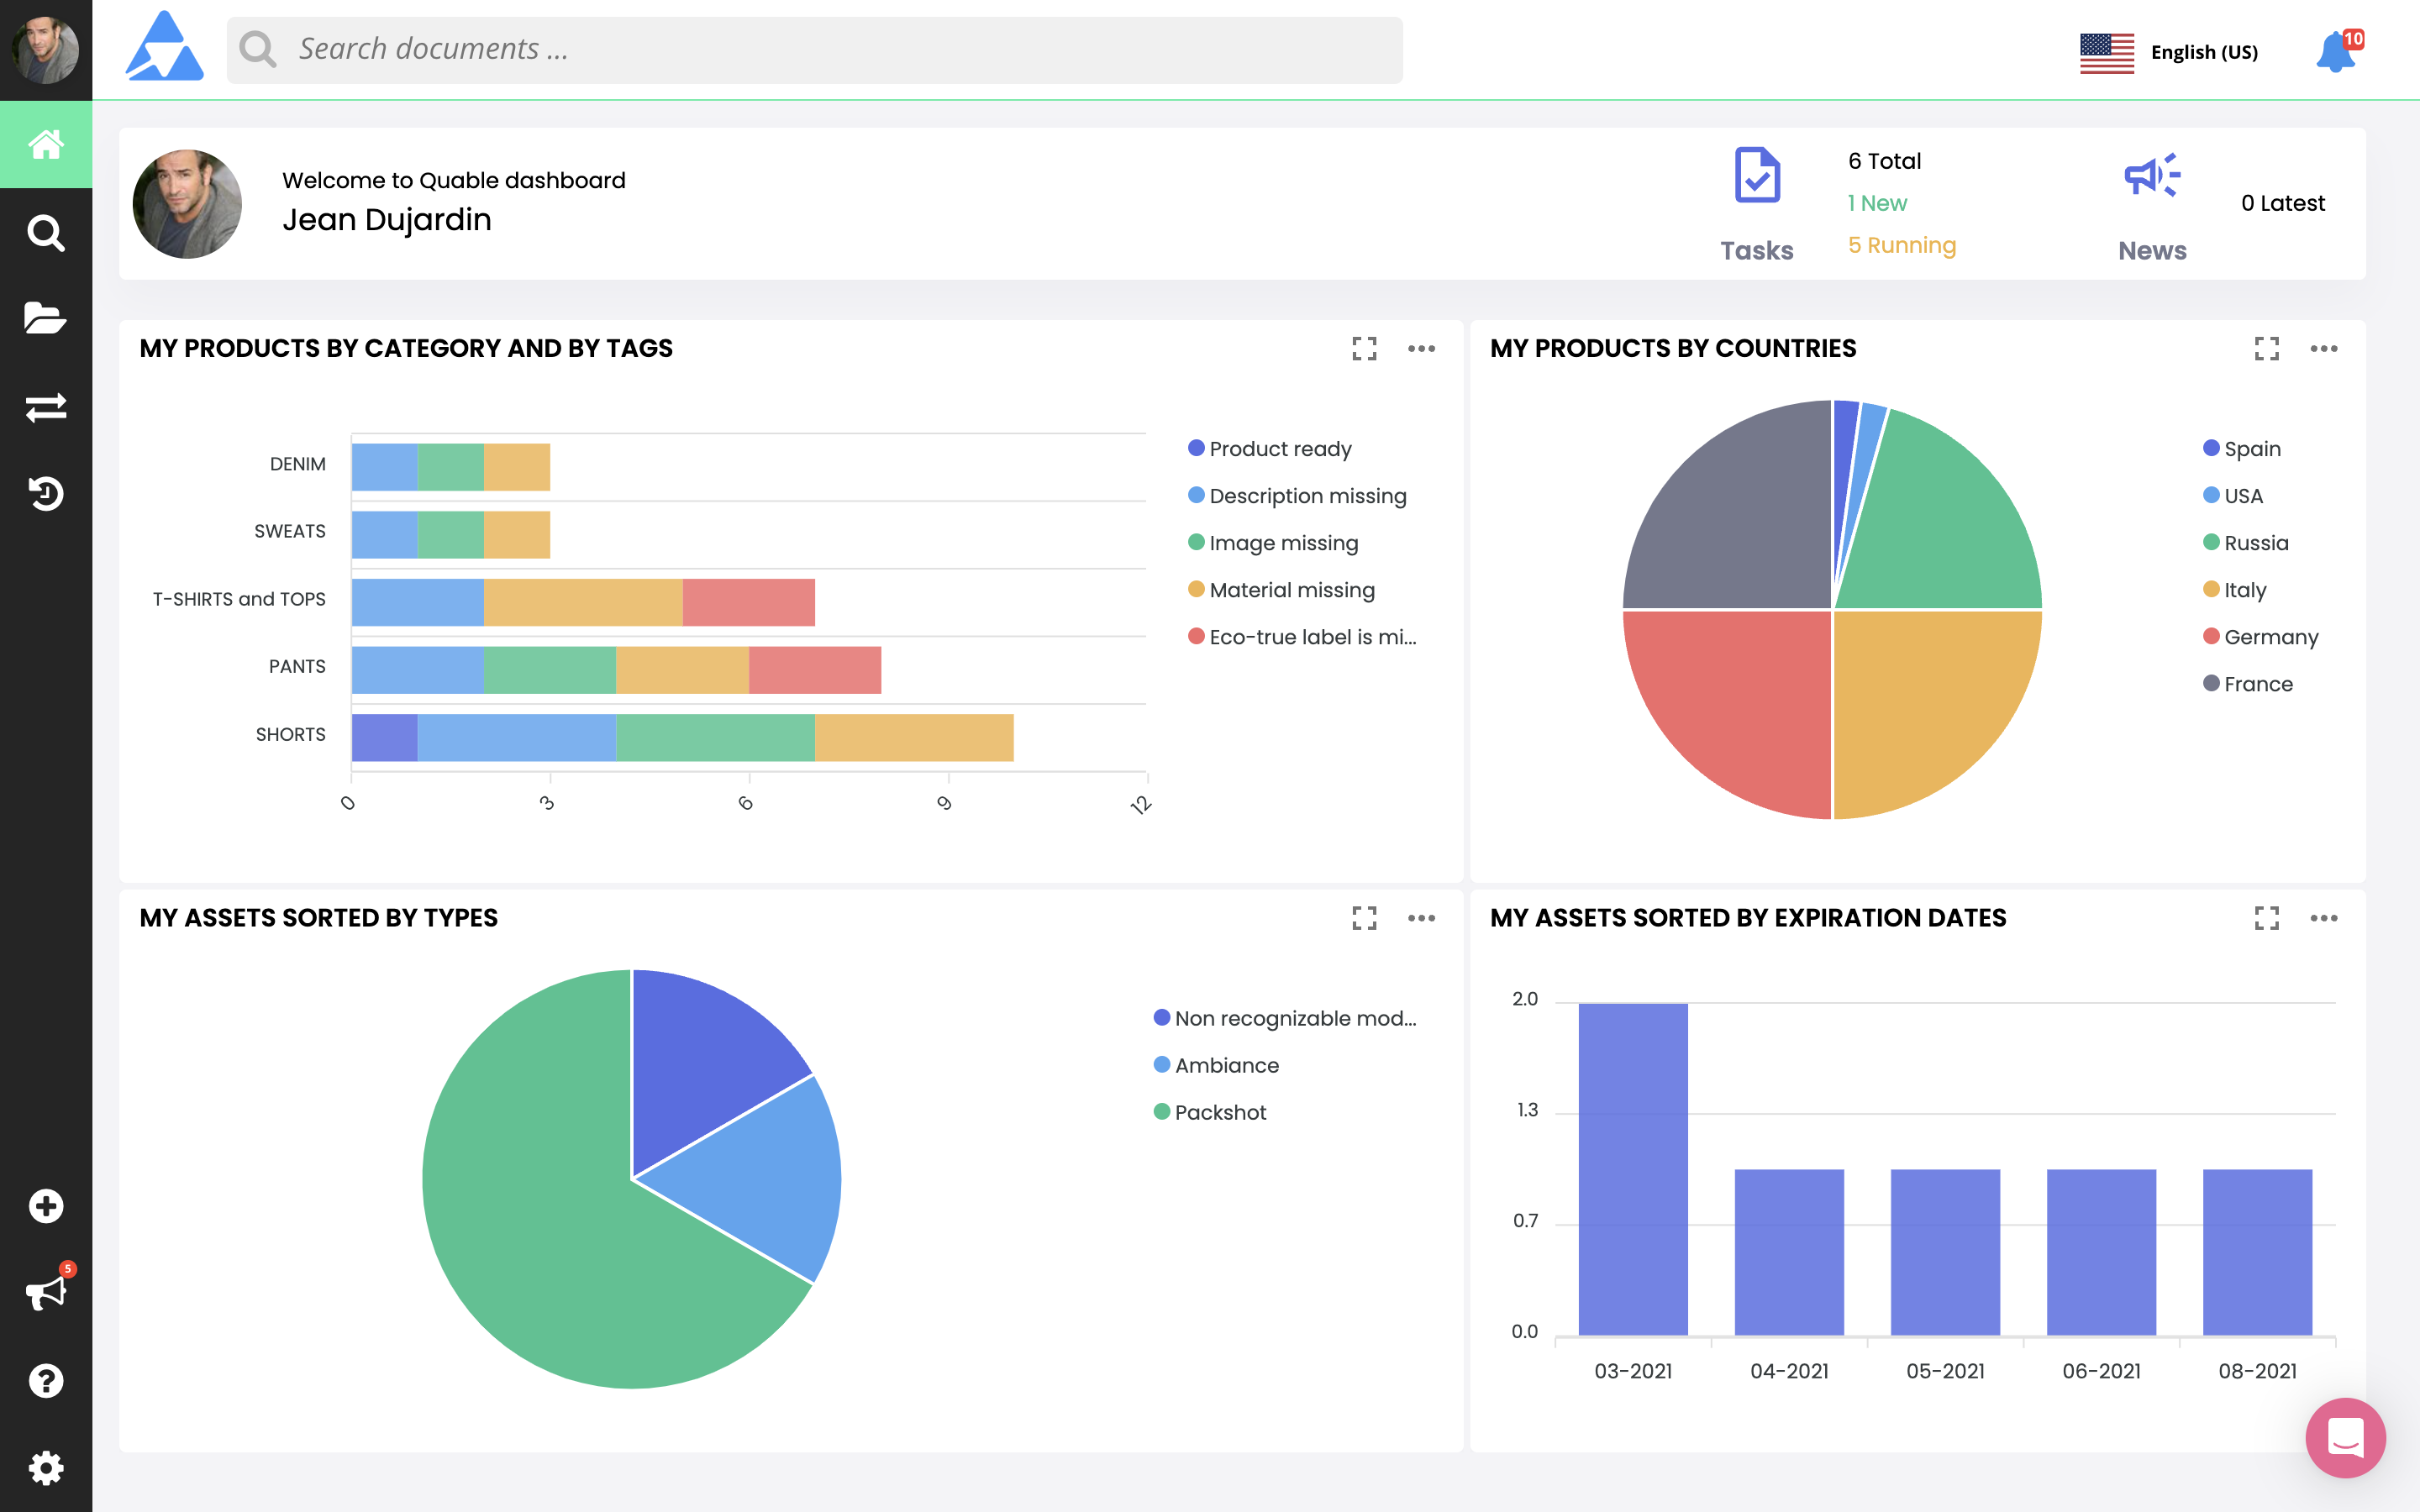Toggle Germany in countries legend

2261,637
